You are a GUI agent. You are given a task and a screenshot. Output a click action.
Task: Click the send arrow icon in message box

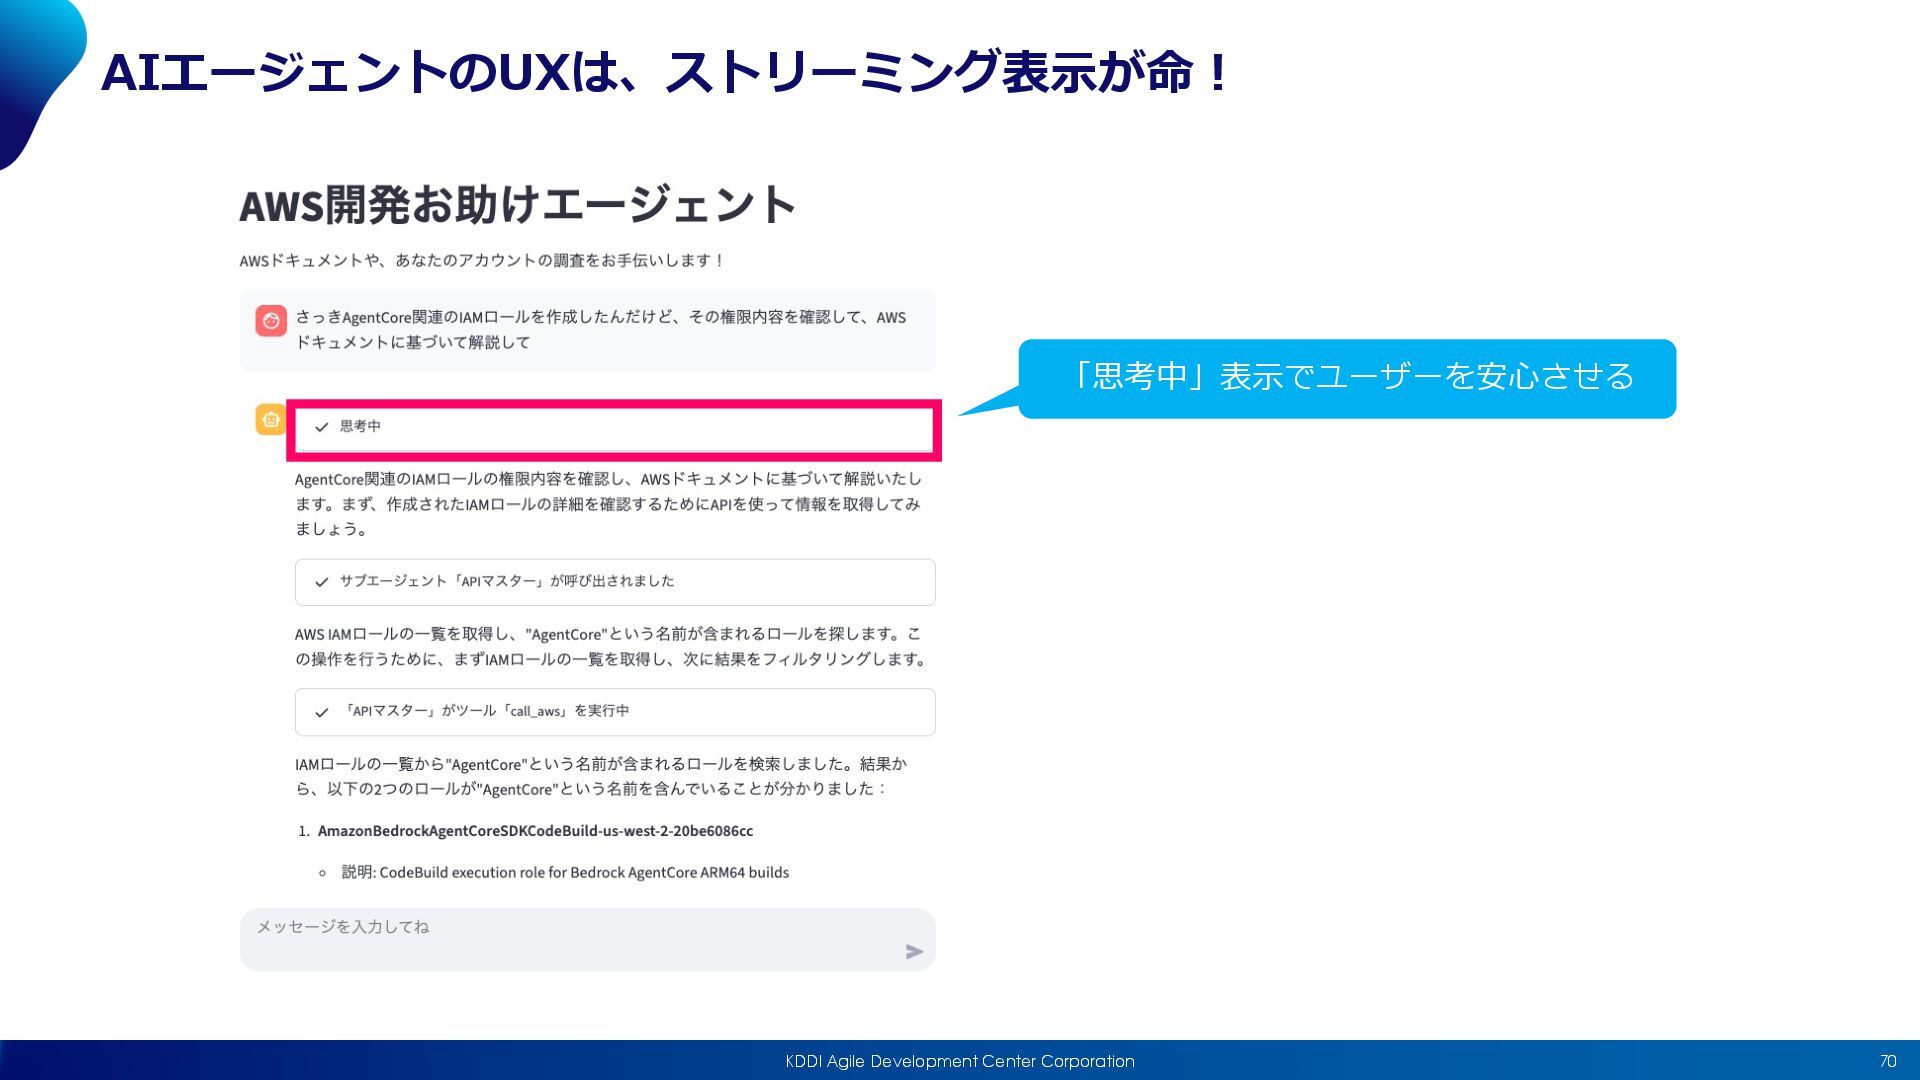914,952
